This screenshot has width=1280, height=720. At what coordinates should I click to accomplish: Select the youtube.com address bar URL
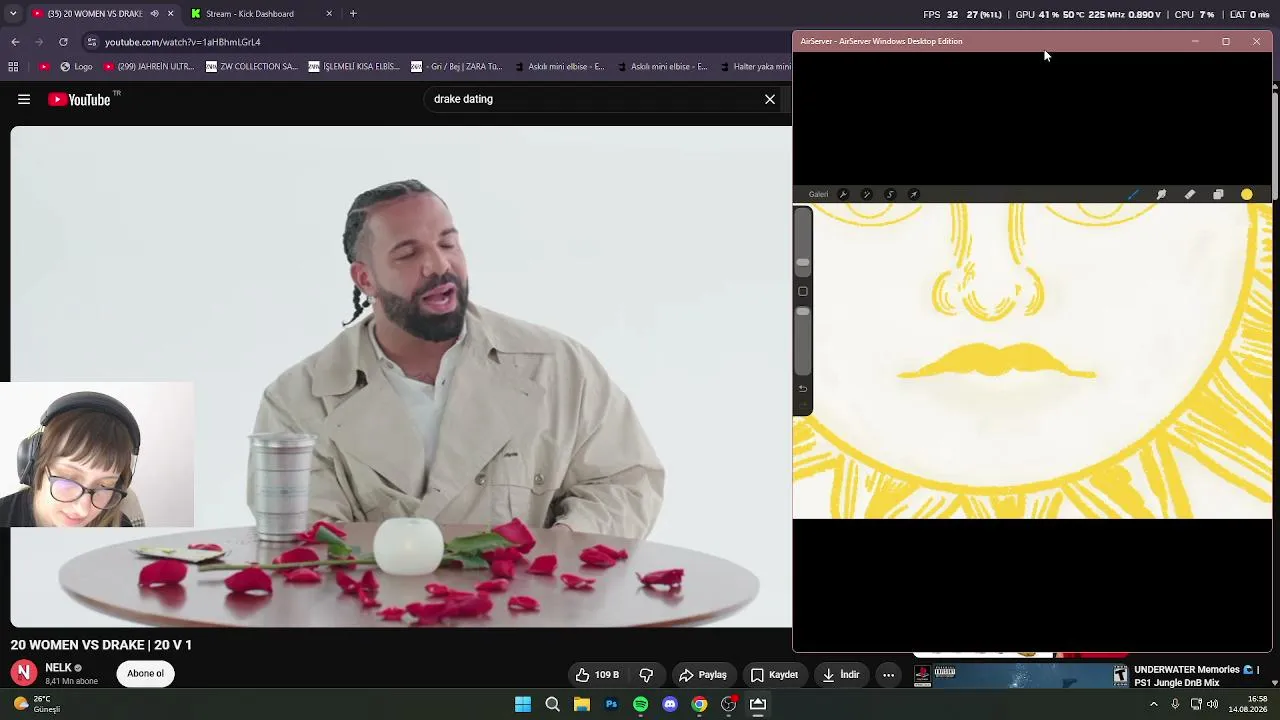[183, 42]
